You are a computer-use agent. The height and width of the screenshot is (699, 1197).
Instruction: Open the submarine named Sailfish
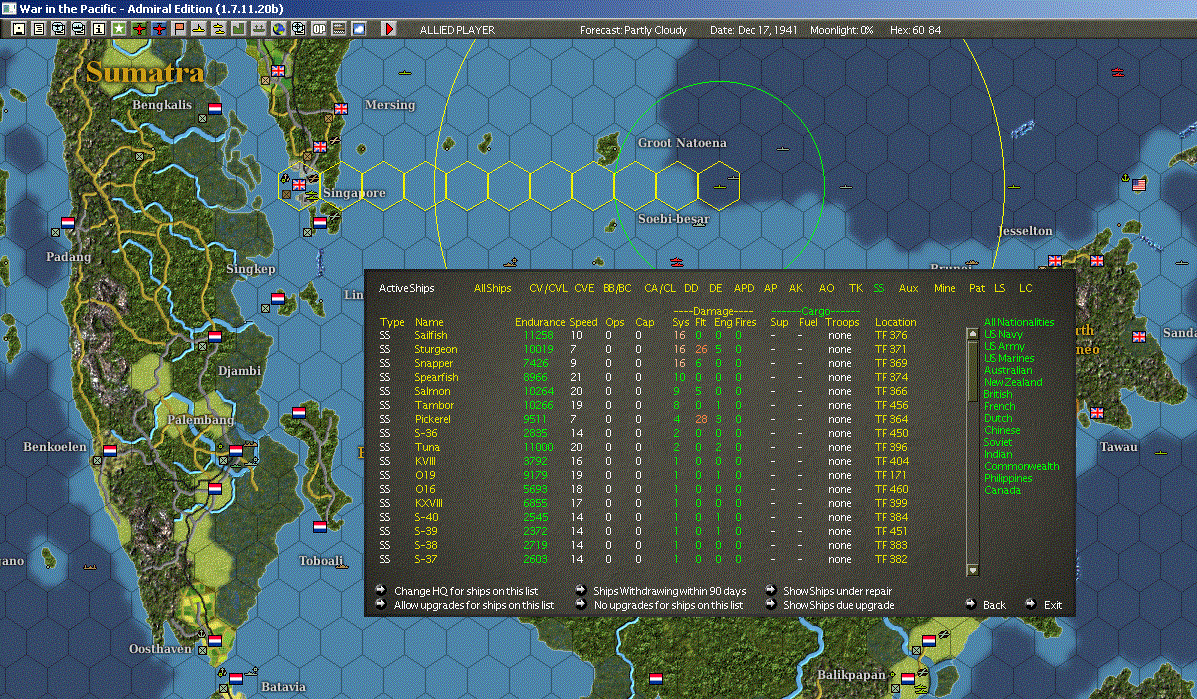(431, 335)
